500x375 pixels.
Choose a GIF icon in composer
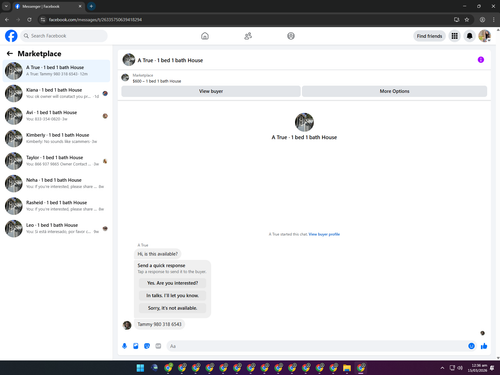[158, 346]
